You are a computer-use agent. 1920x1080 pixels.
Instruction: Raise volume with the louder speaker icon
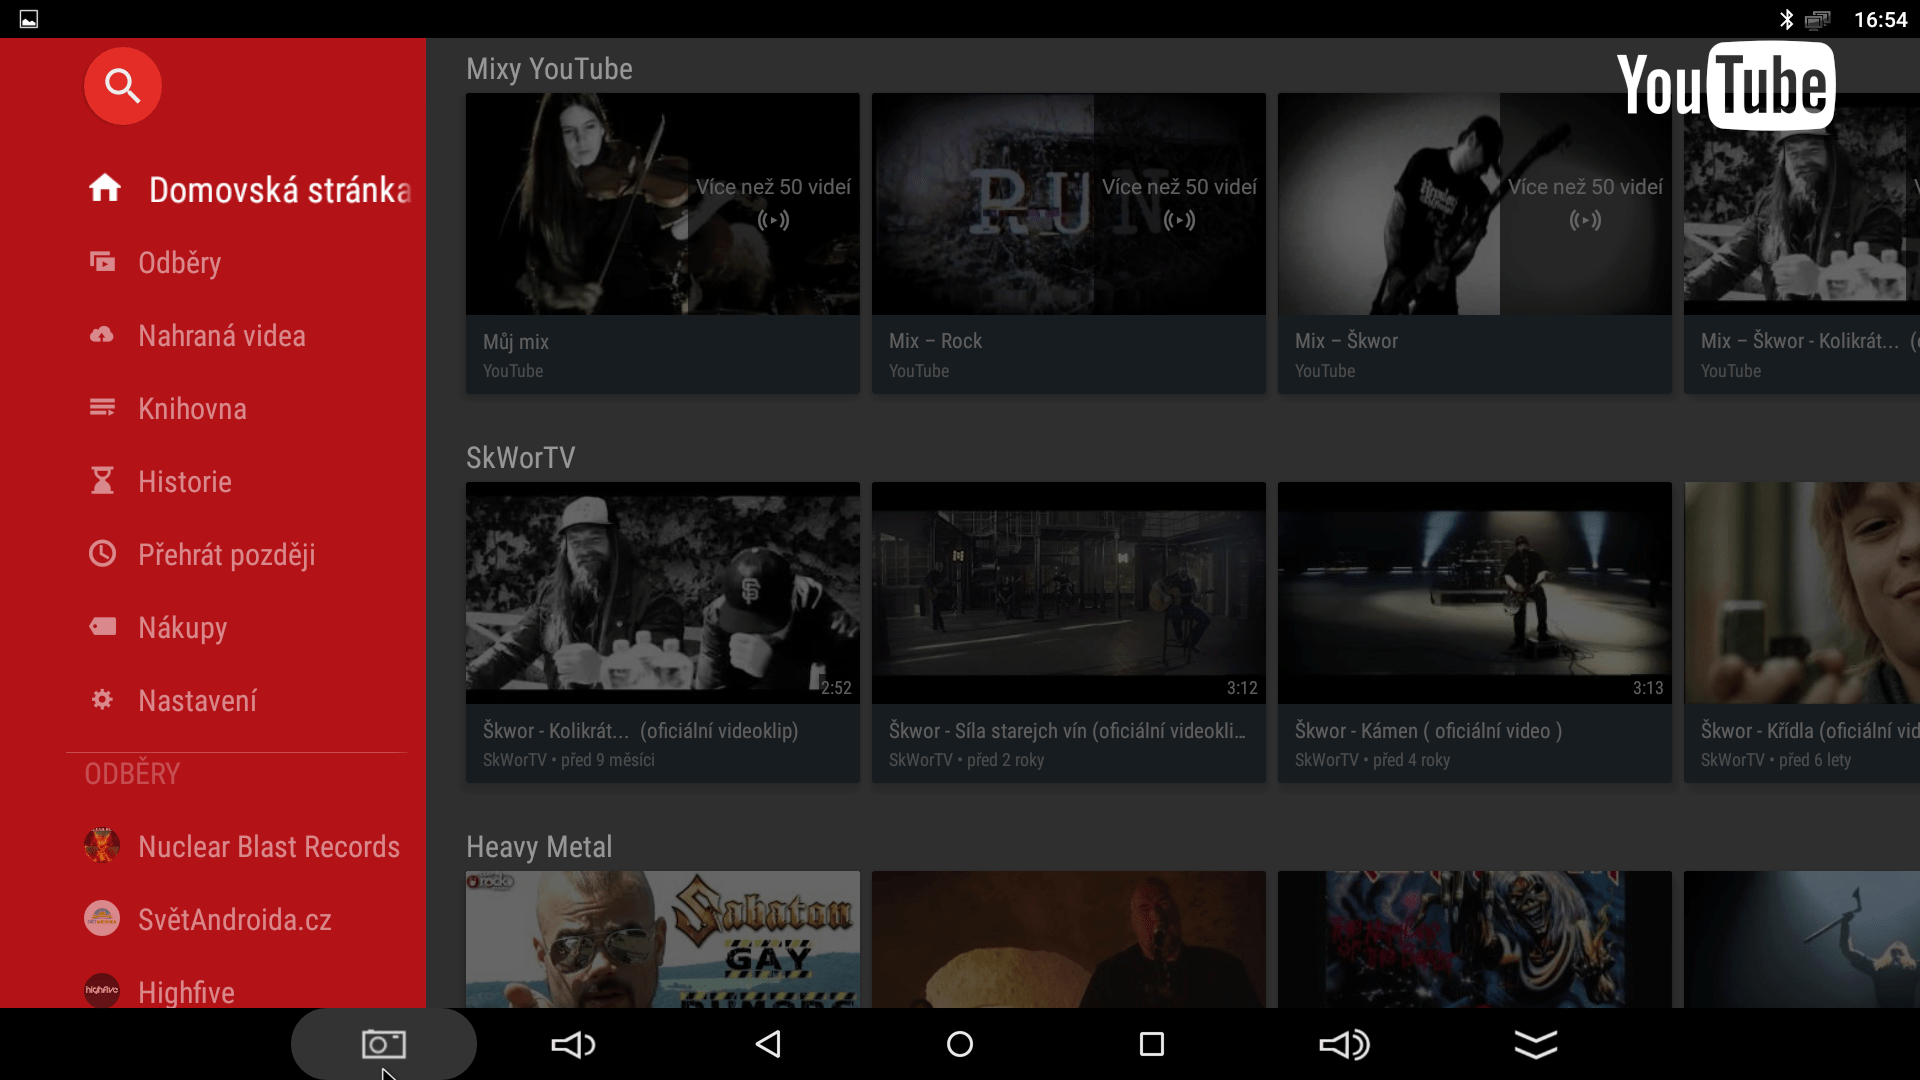(1344, 1045)
